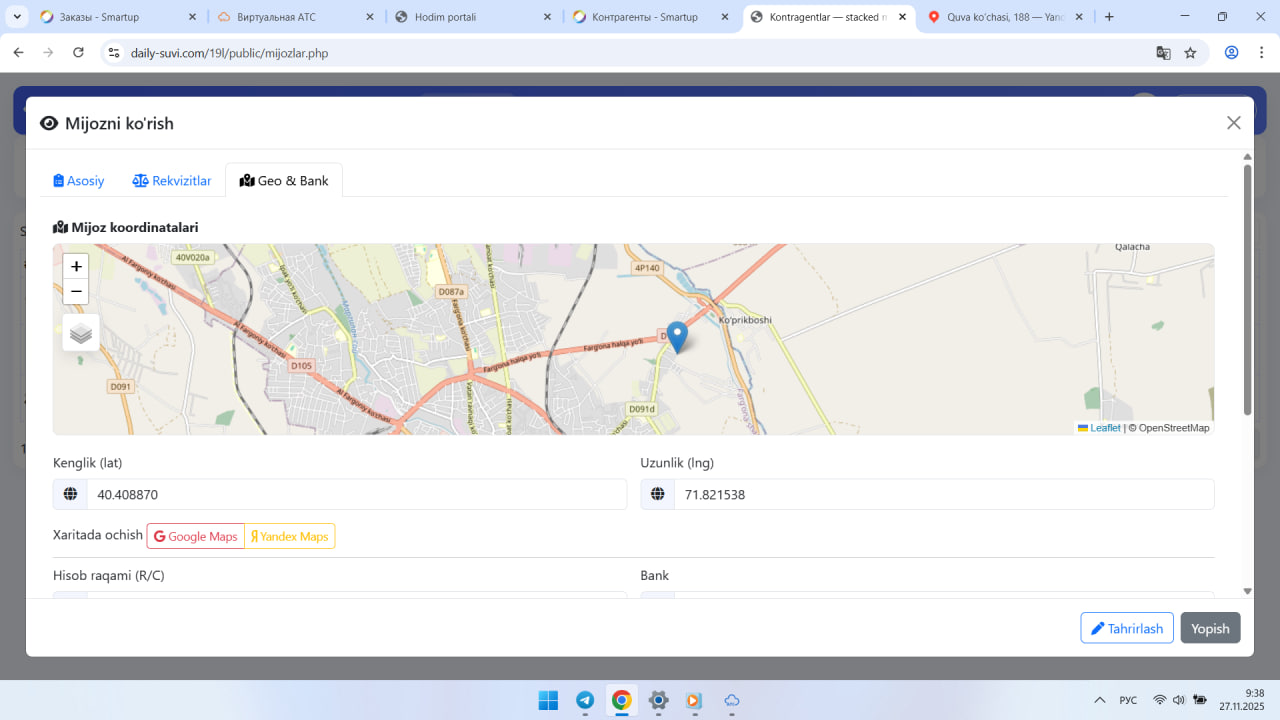Zoom in on the map
Image resolution: width=1280 pixels, height=720 pixels.
pyautogui.click(x=76, y=266)
